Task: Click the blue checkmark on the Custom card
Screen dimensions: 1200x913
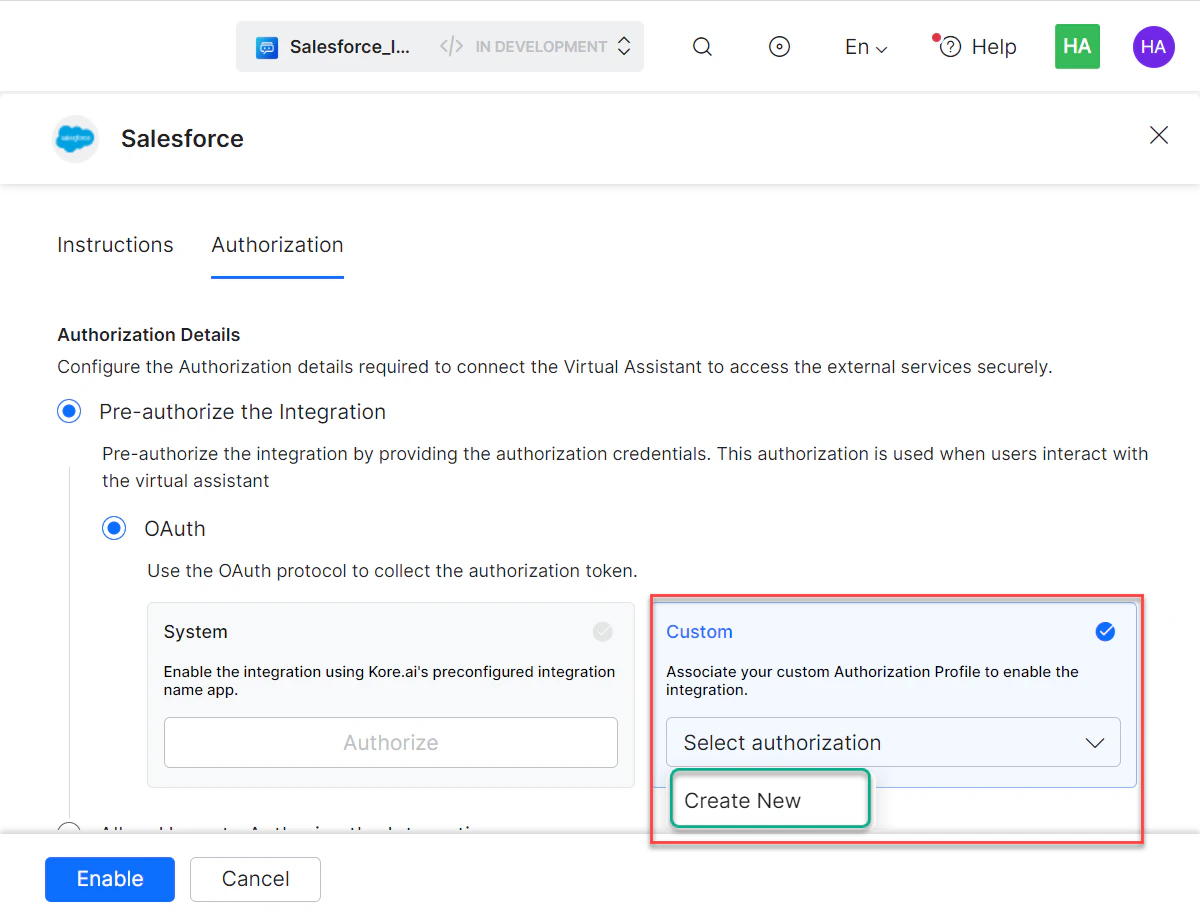Action: (1105, 631)
